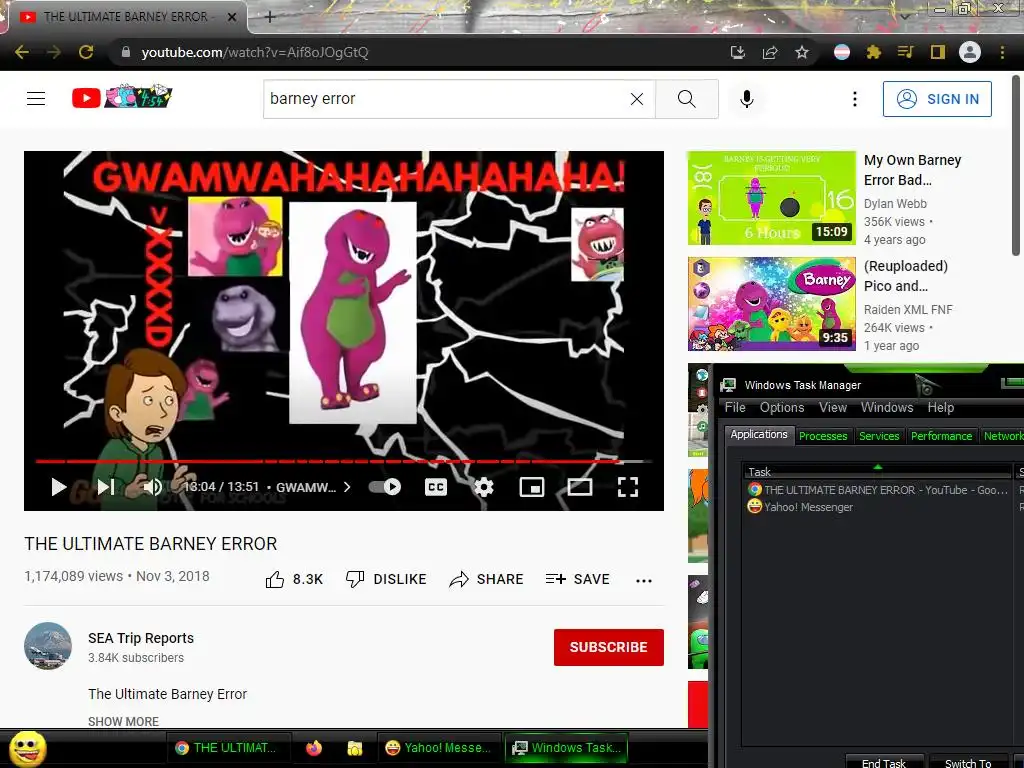
Task: Open View menu in Task Manager
Action: click(x=833, y=408)
